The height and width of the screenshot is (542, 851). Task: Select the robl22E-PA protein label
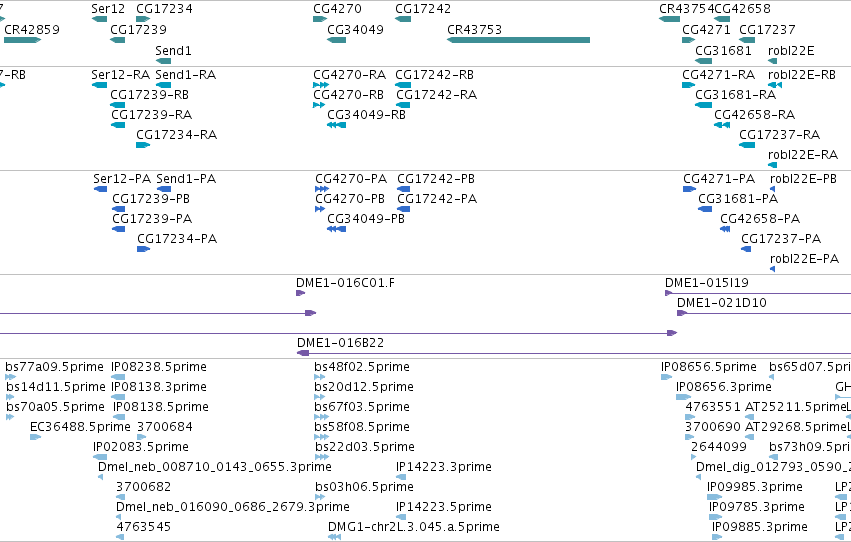click(804, 259)
